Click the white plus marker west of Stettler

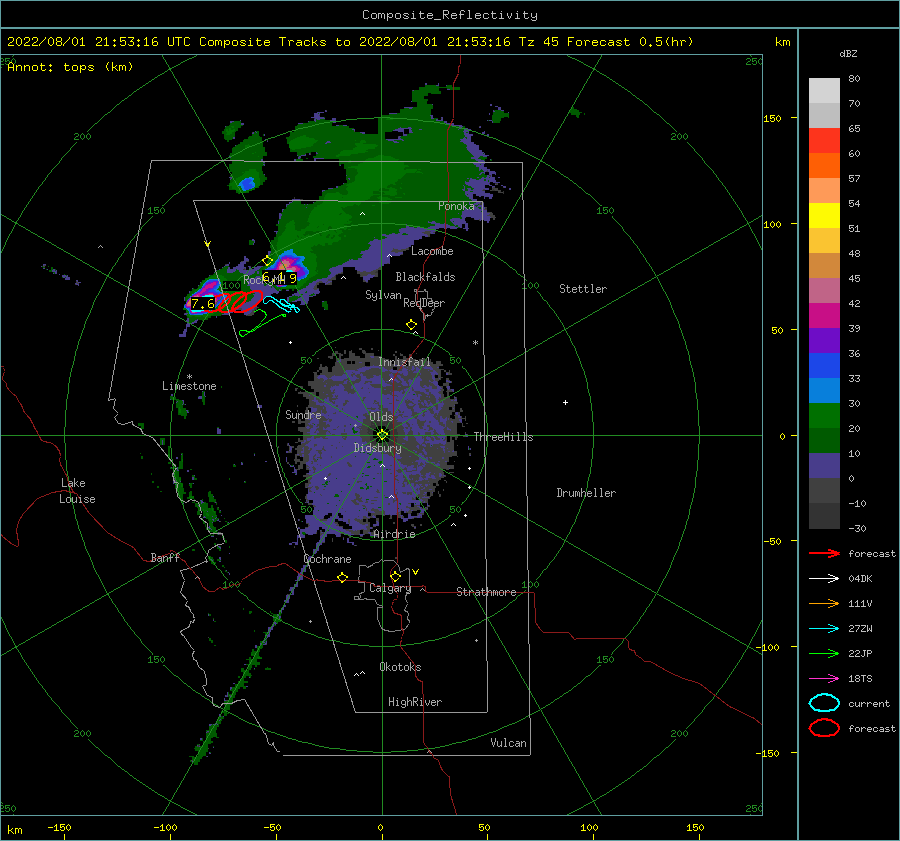565,402
